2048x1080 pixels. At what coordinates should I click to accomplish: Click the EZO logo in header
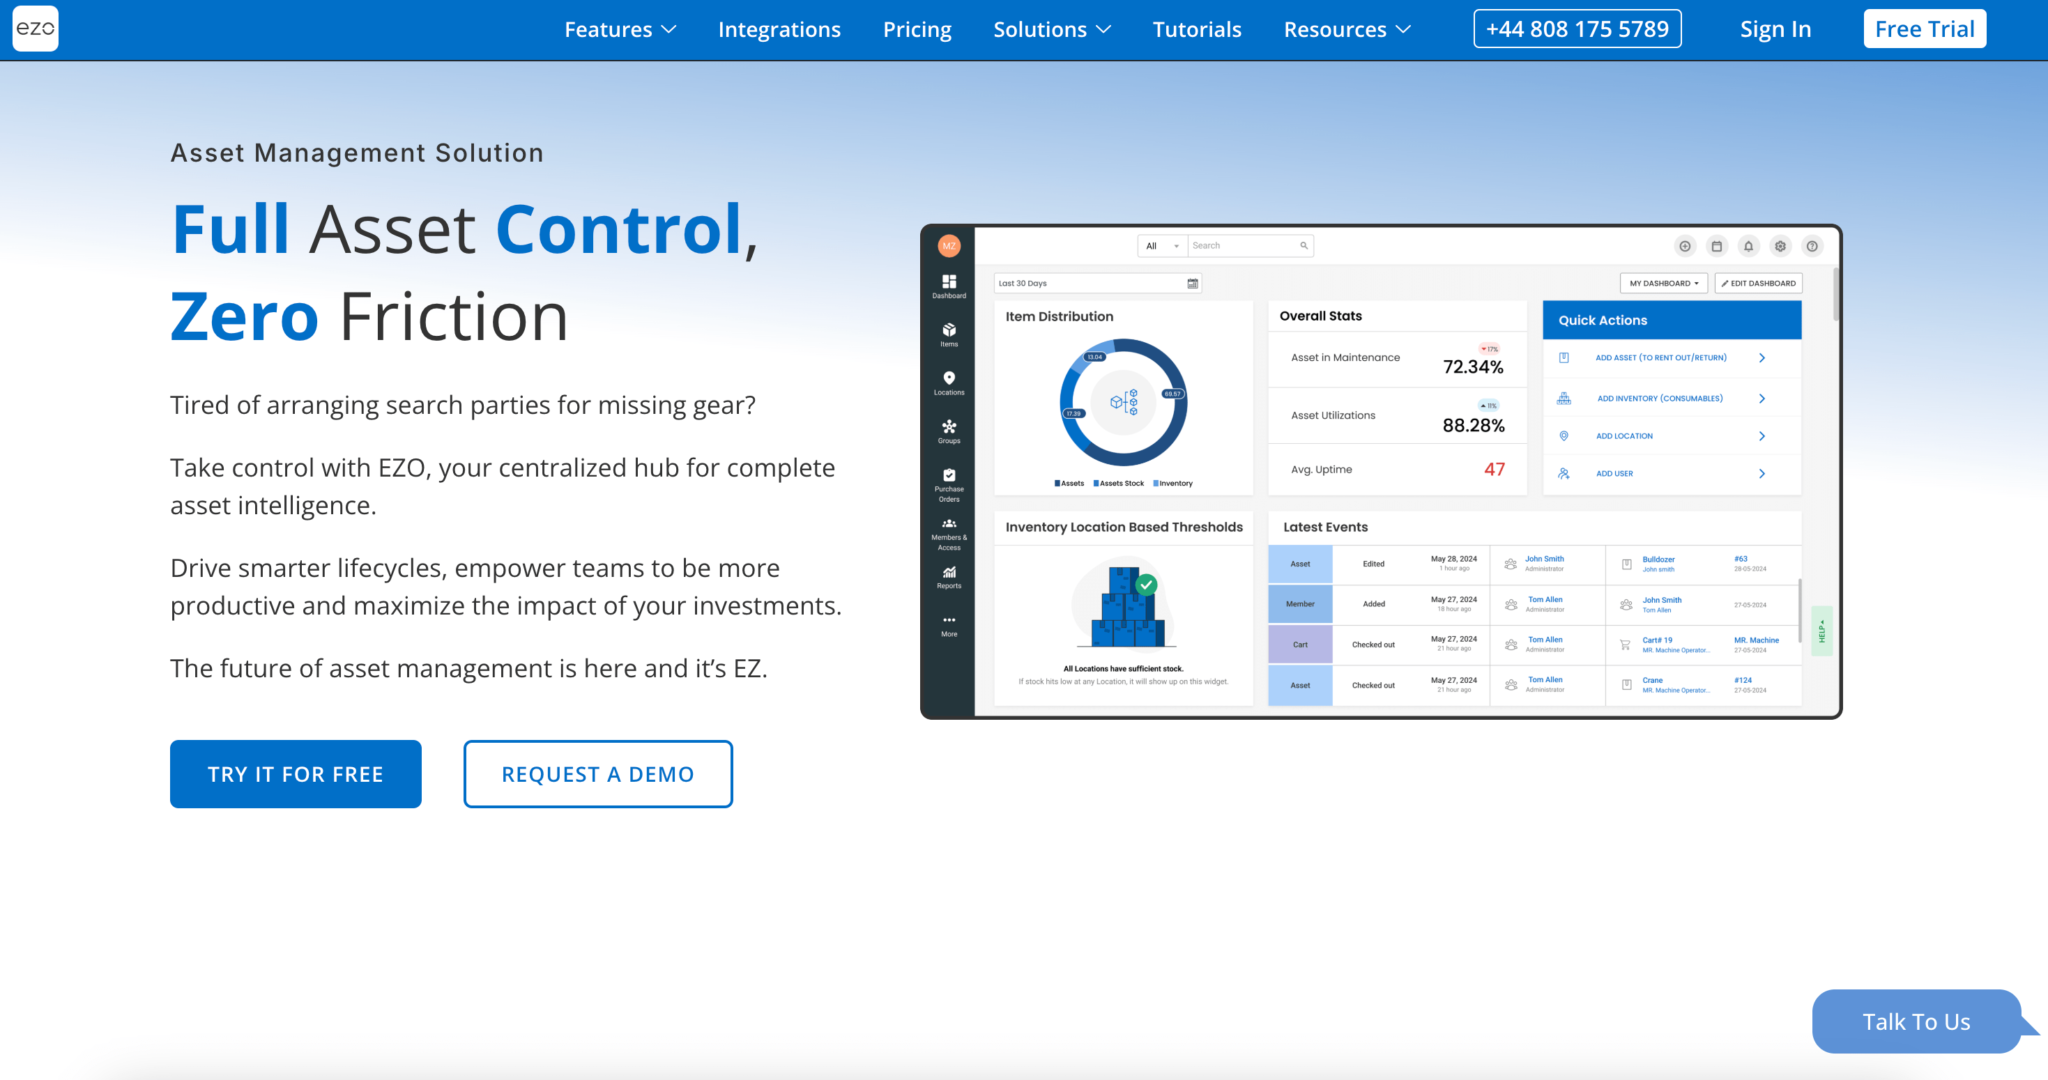pos(35,28)
